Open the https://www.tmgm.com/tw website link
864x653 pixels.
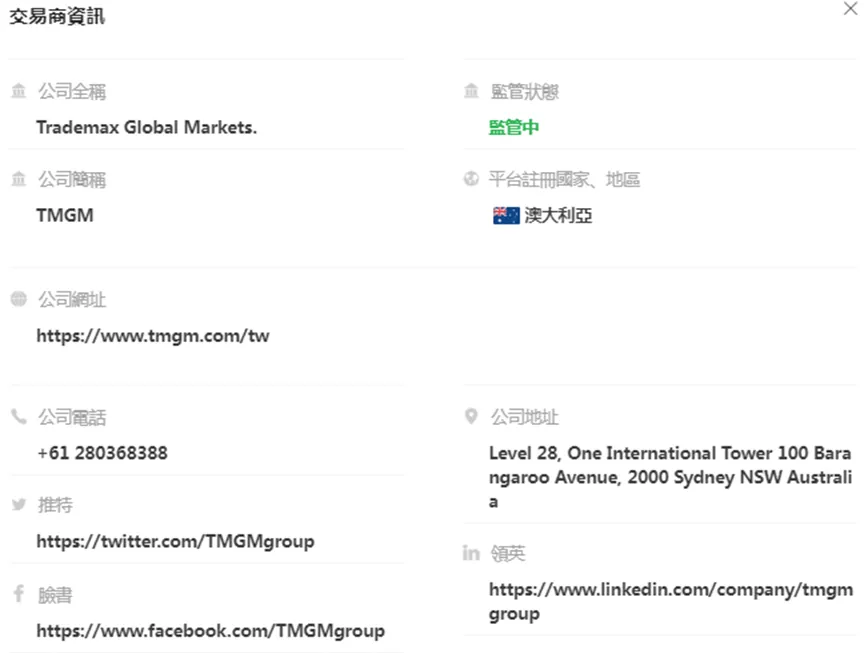[x=153, y=336]
